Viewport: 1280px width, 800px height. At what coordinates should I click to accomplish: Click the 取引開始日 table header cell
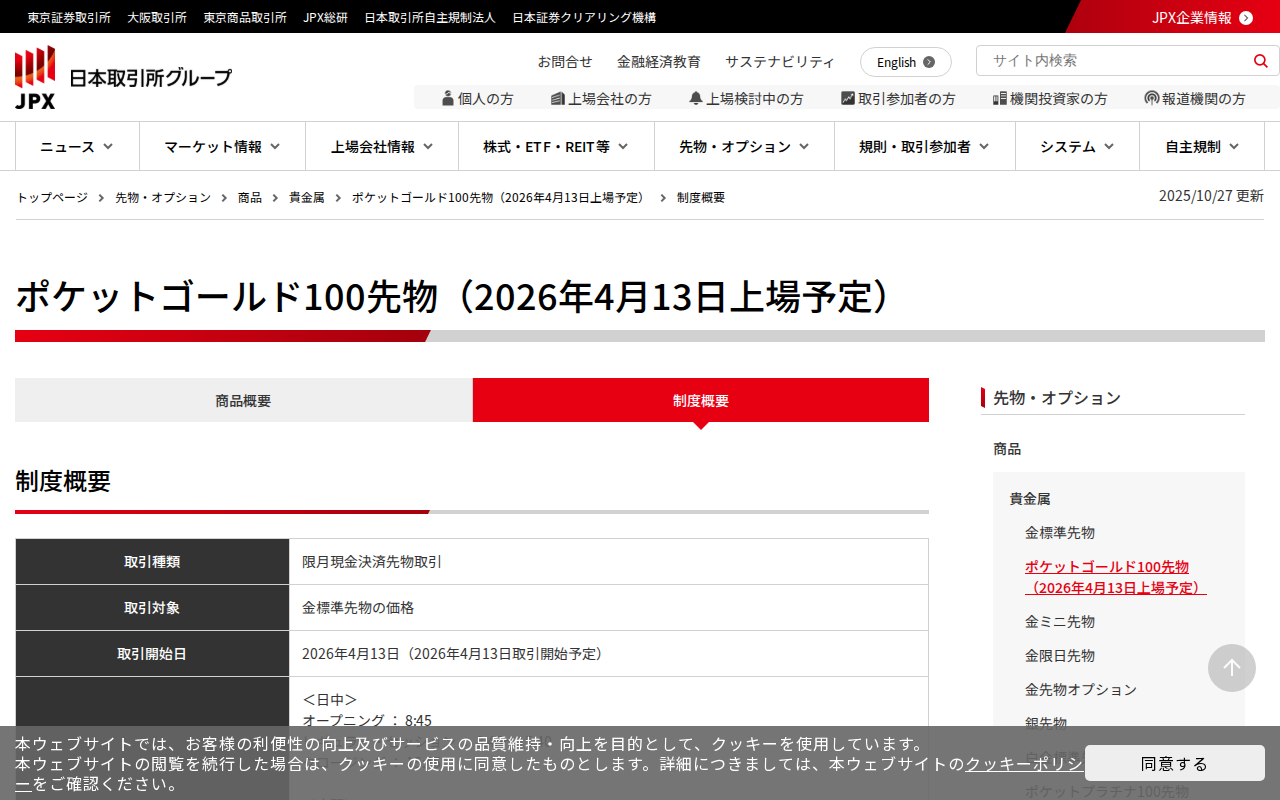152,654
